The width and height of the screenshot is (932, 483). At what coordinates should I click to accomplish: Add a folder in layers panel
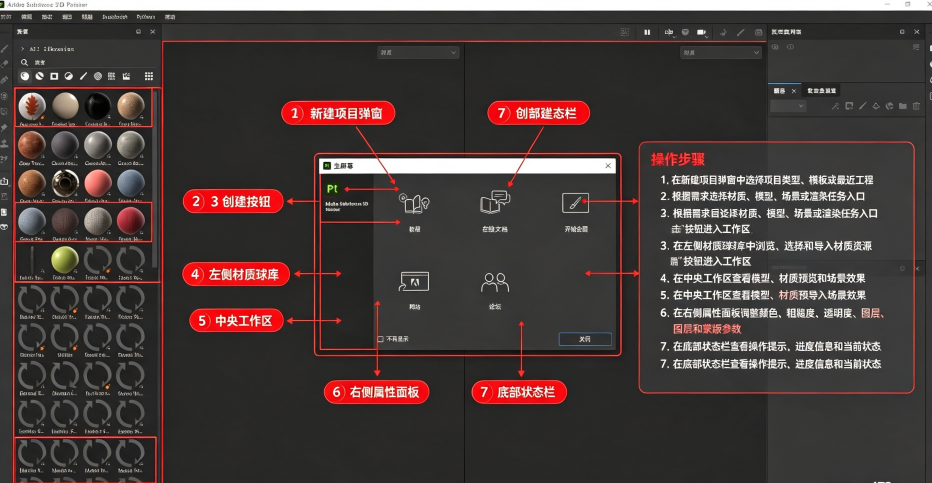[x=903, y=106]
